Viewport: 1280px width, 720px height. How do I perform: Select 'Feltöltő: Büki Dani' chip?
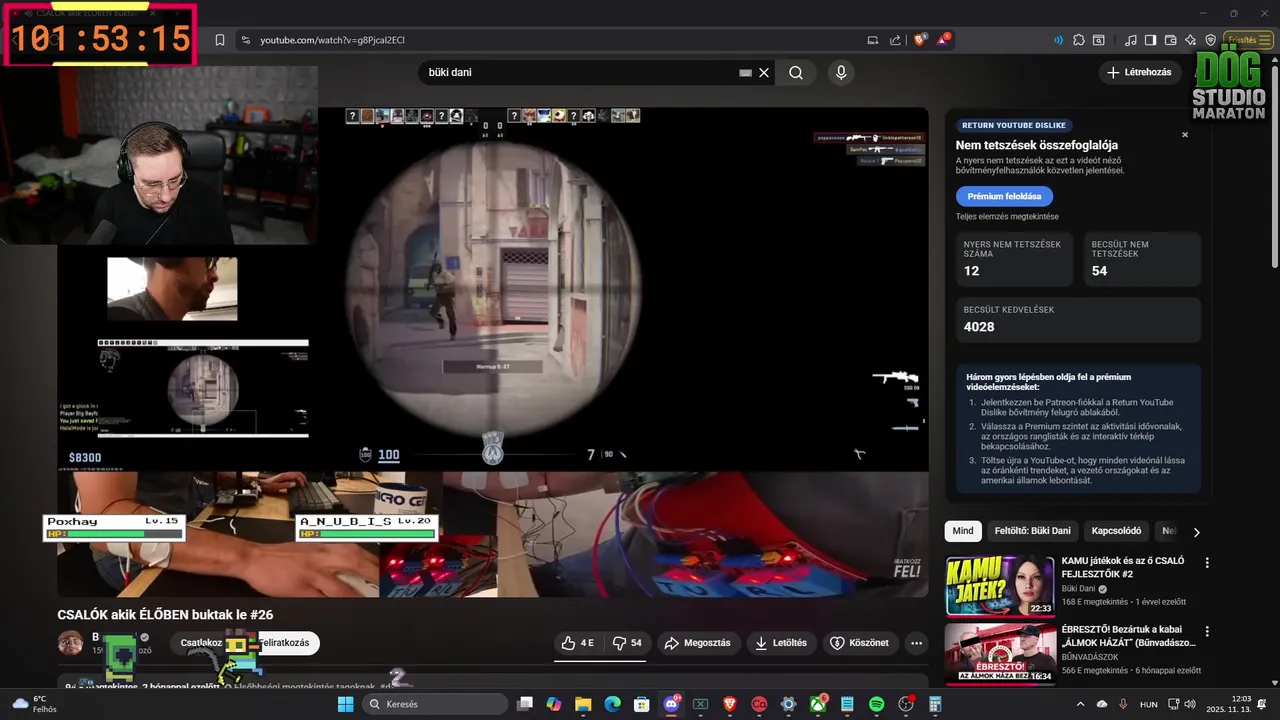coord(1032,531)
